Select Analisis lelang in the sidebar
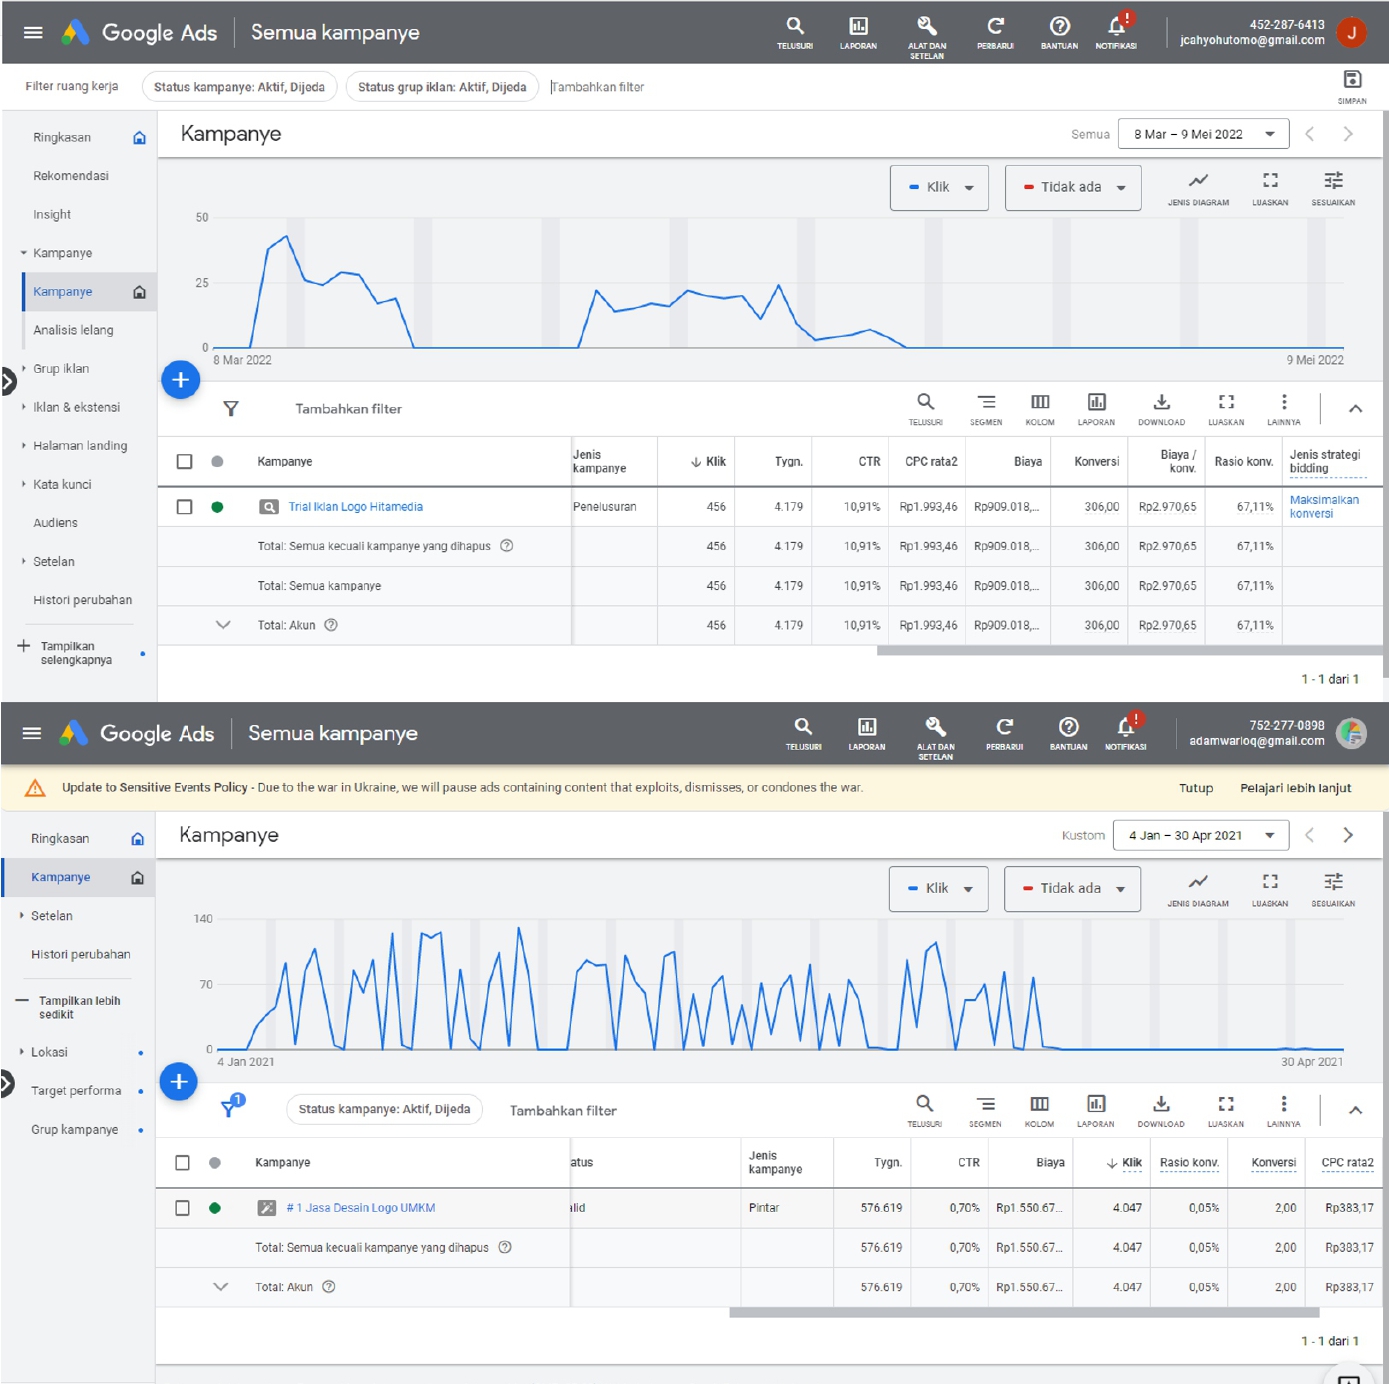Viewport: 1389px width, 1384px height. (x=73, y=330)
